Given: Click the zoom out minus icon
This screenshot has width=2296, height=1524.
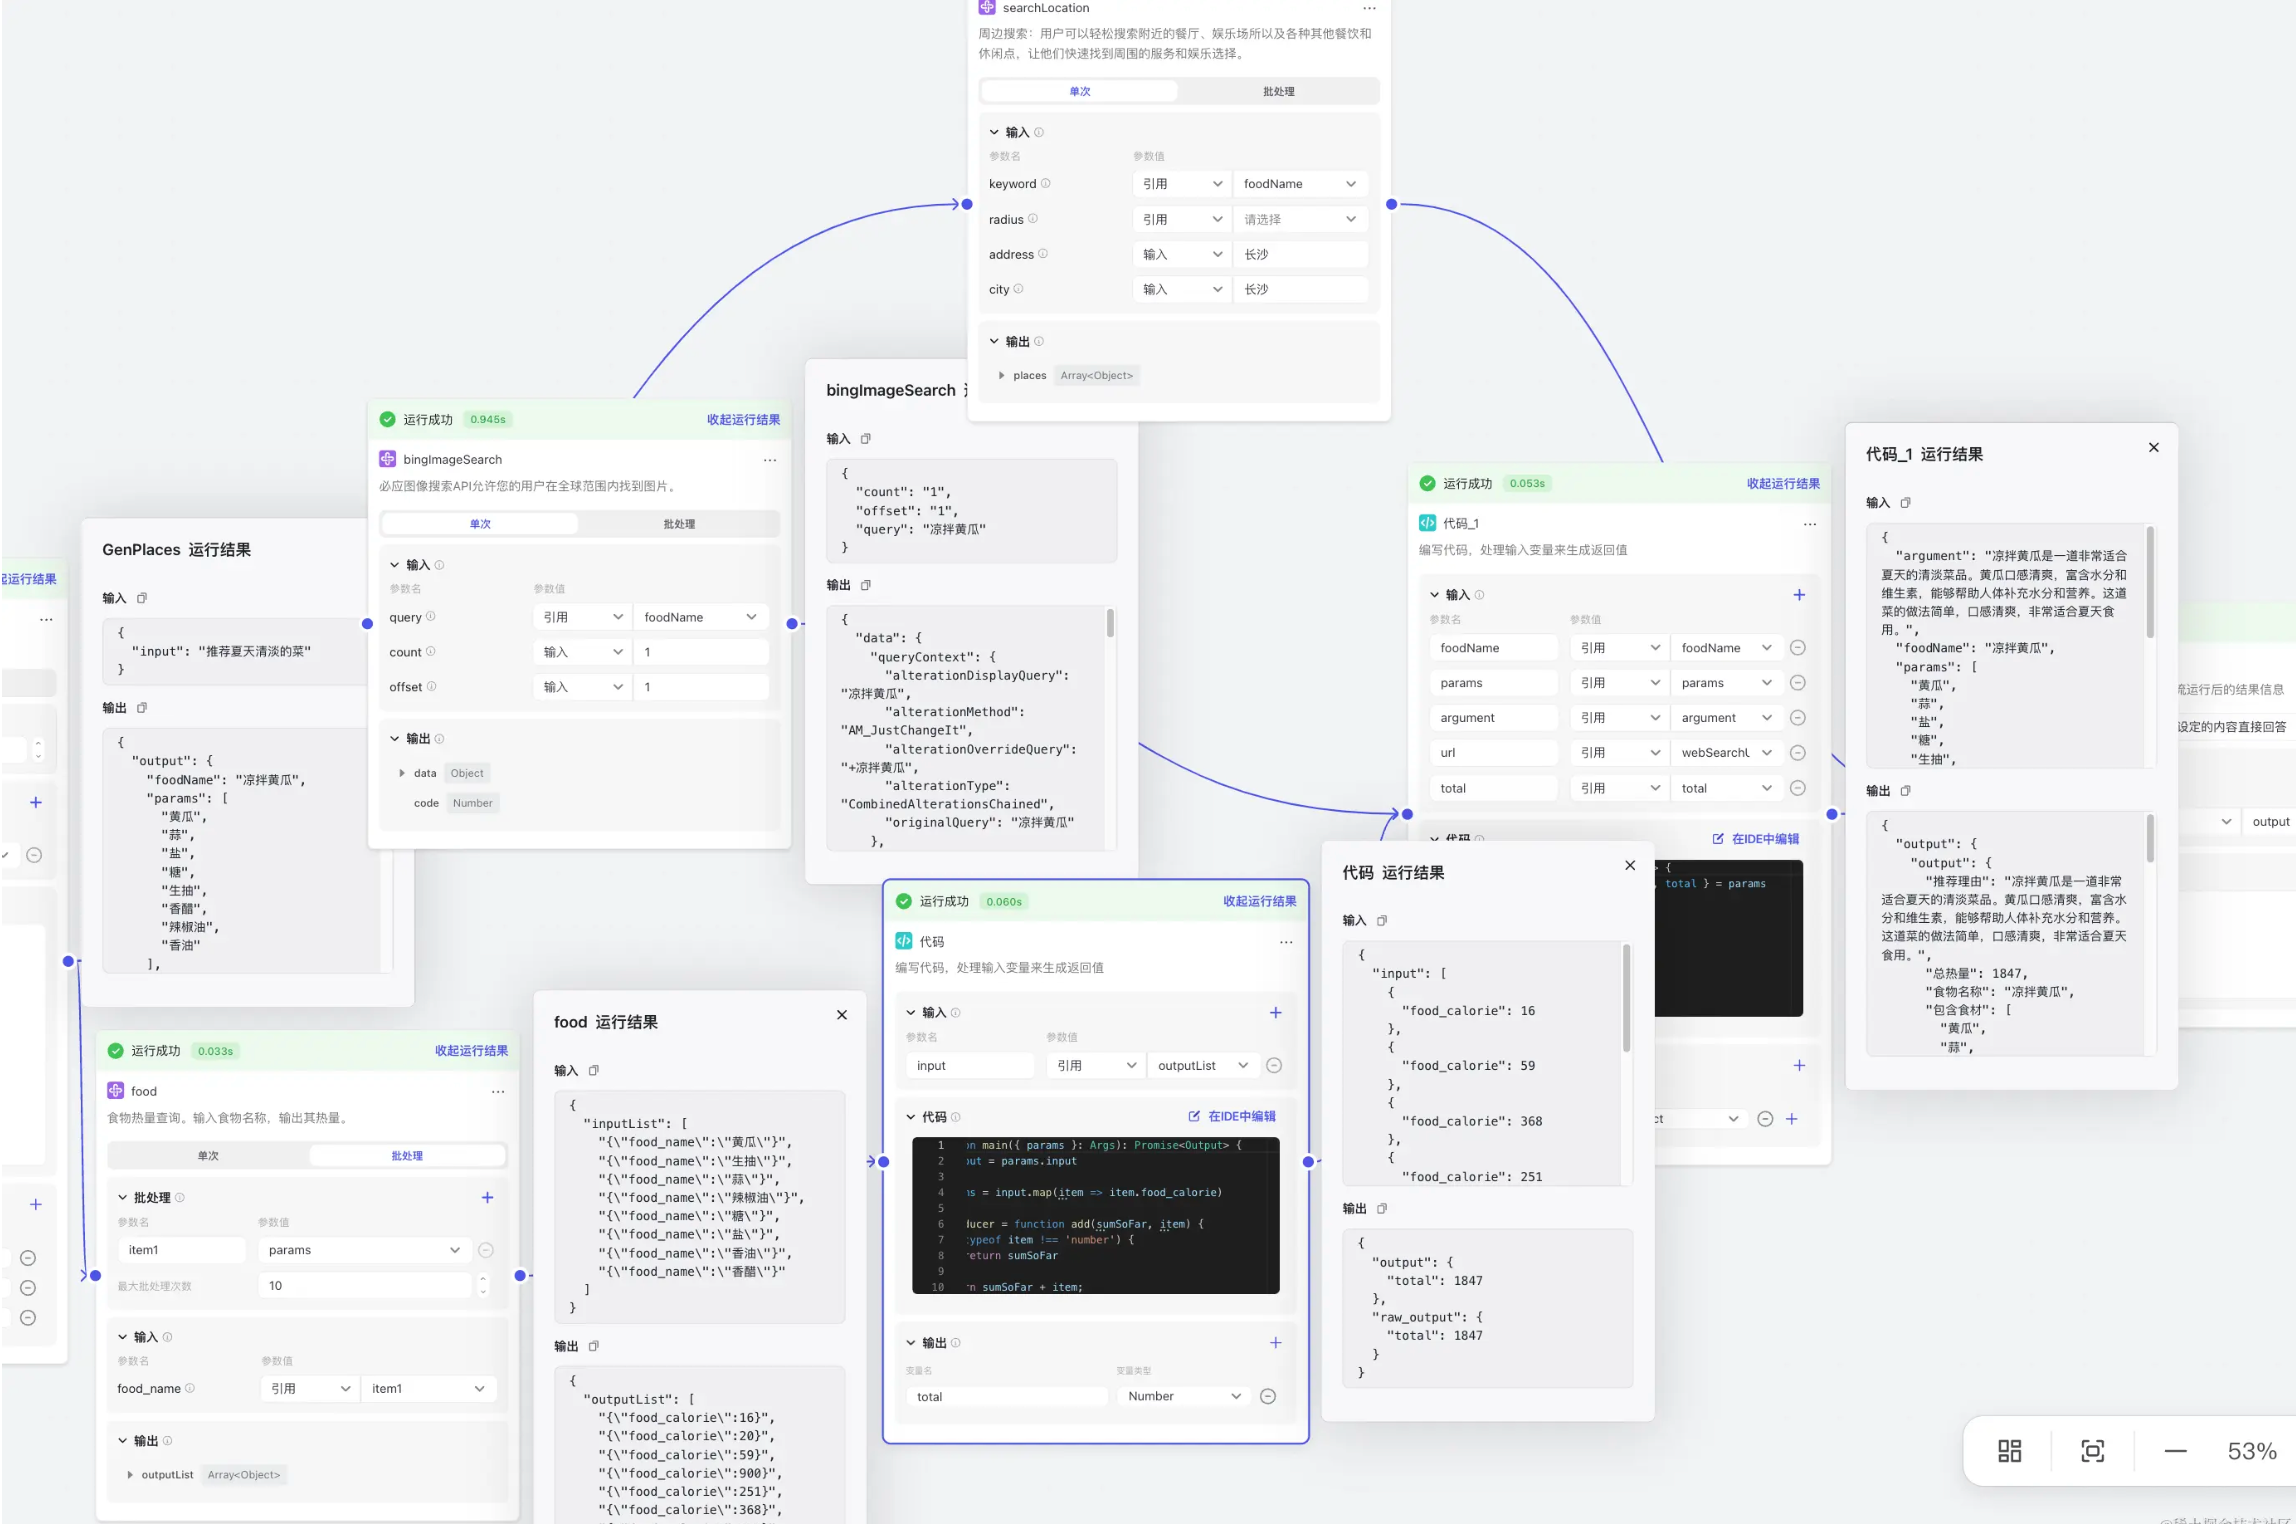Looking at the screenshot, I should pos(2175,1451).
